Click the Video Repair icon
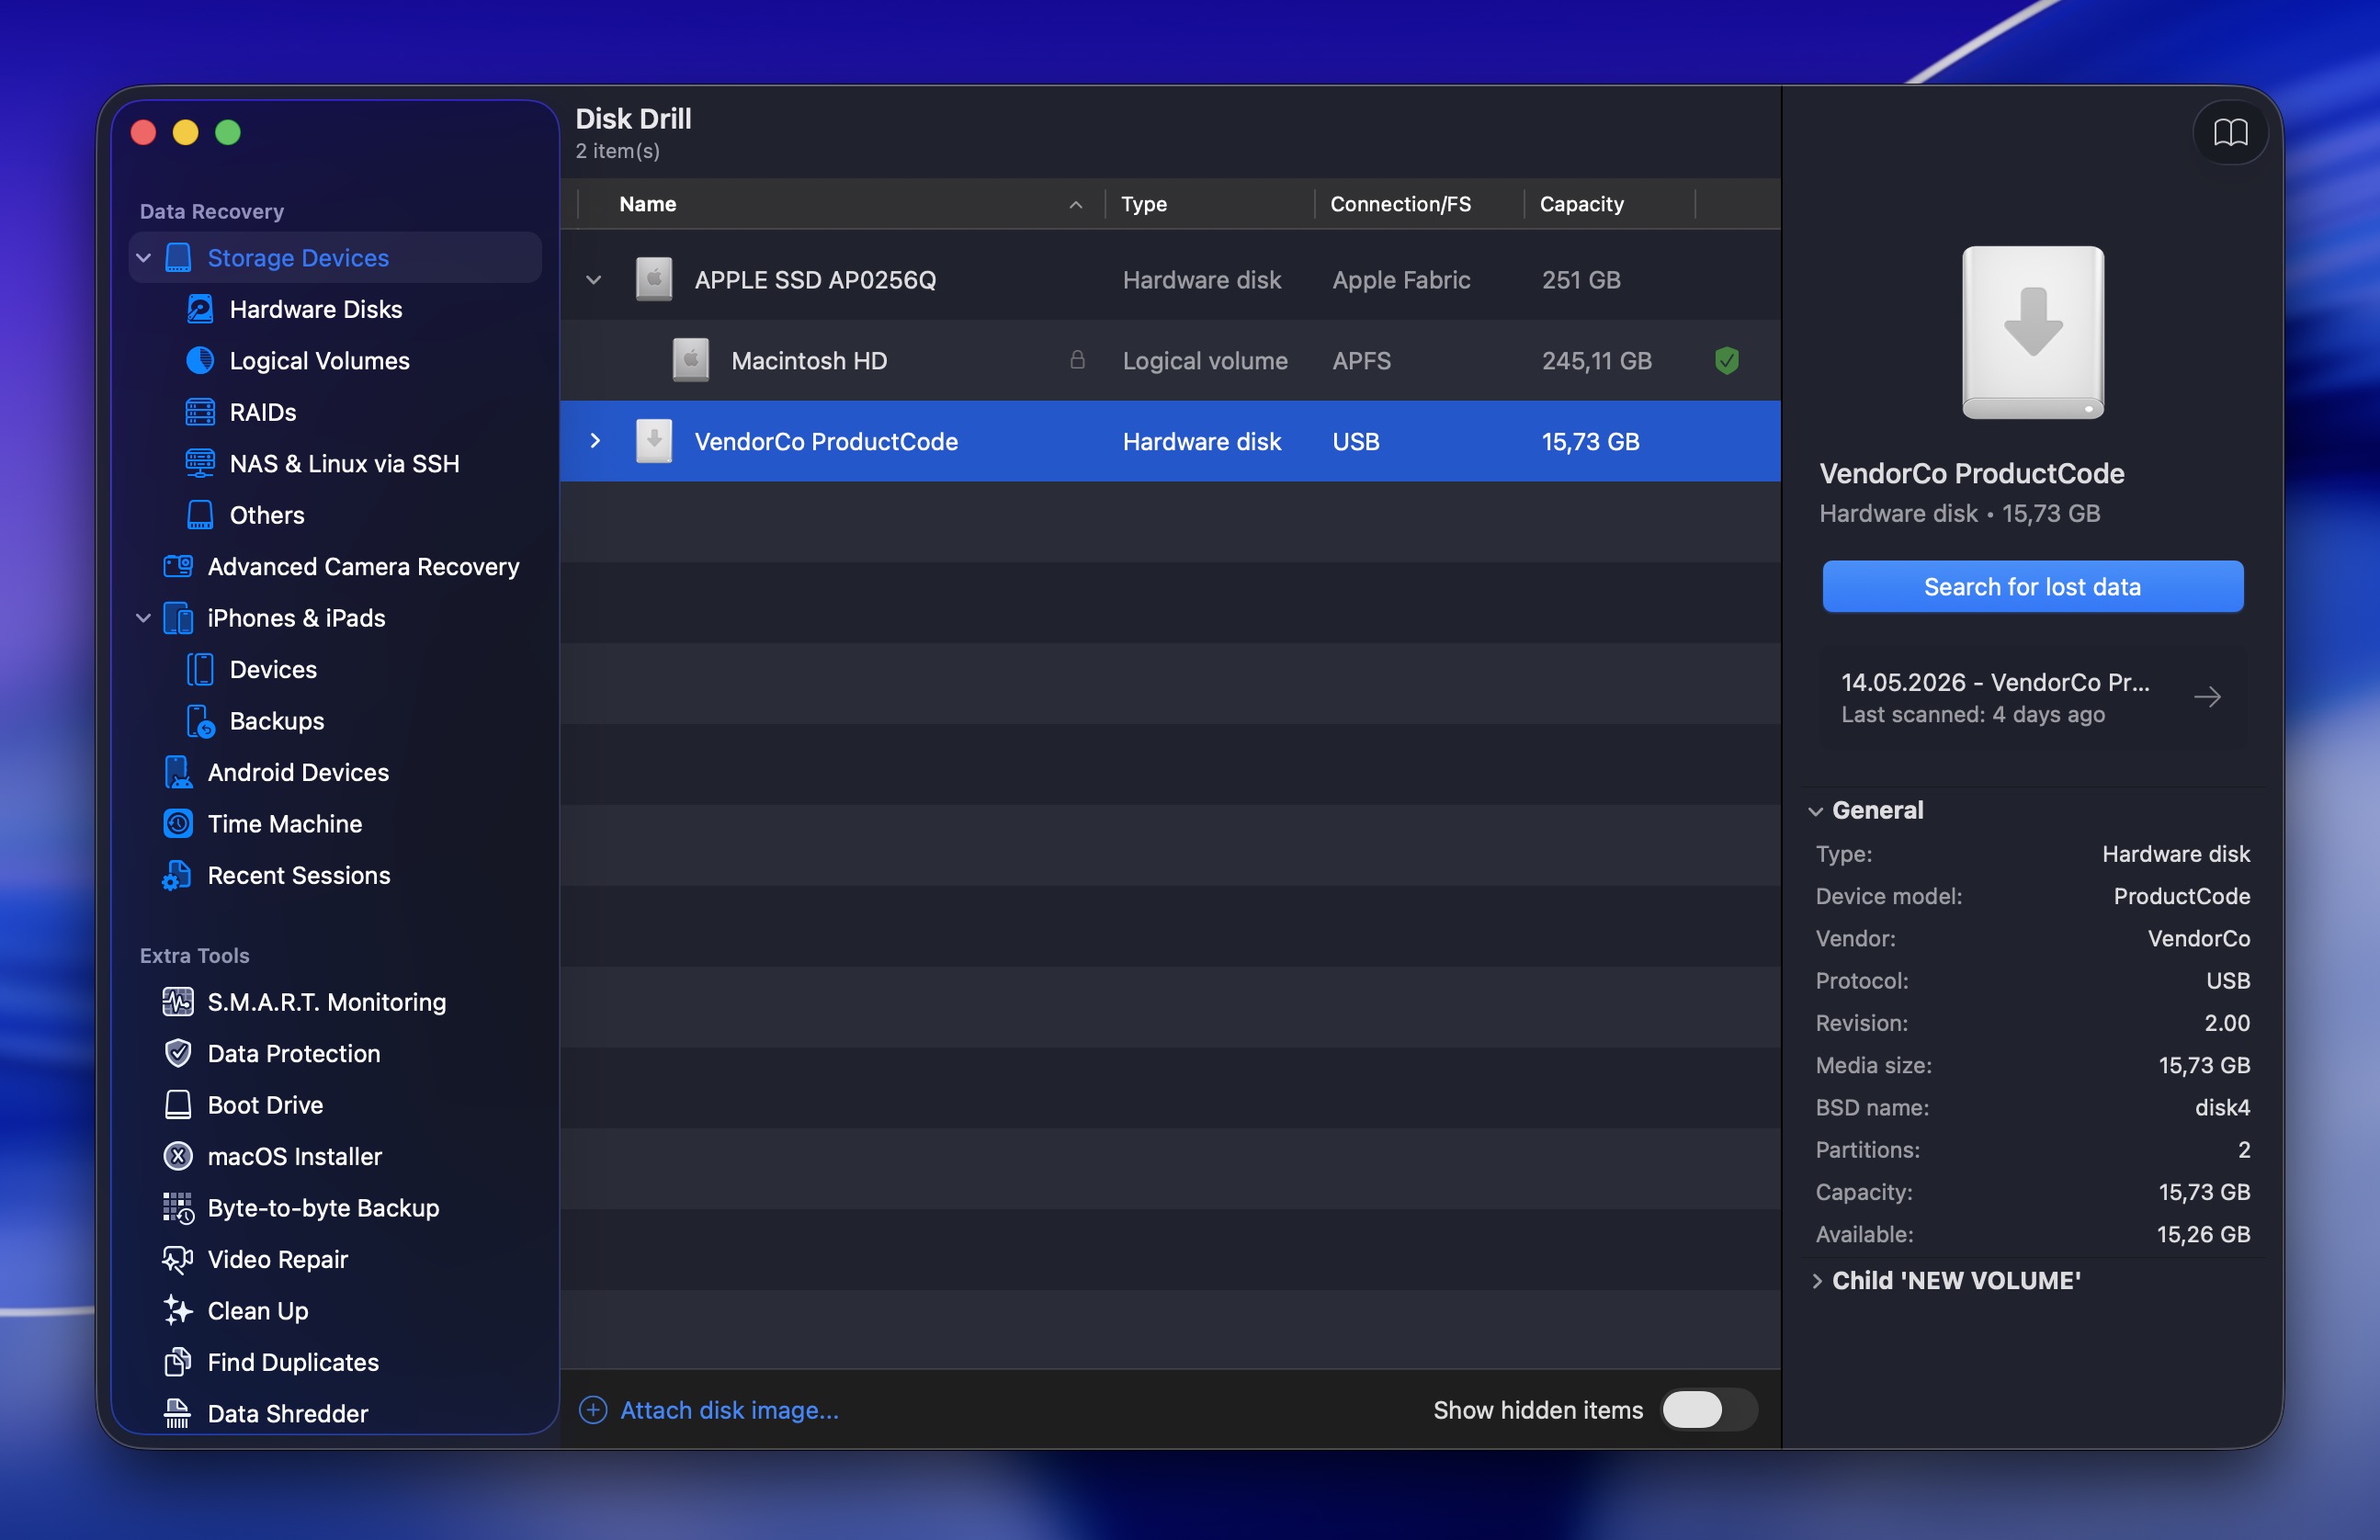 [x=178, y=1259]
